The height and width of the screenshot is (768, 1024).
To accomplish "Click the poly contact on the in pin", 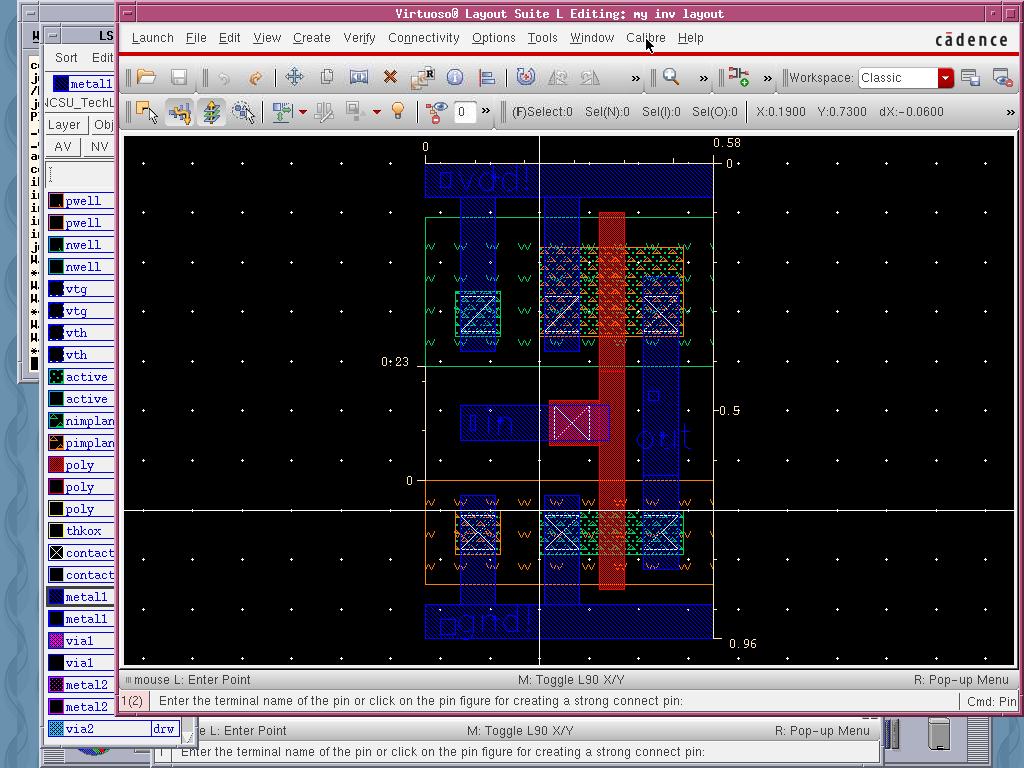I will click(x=572, y=423).
